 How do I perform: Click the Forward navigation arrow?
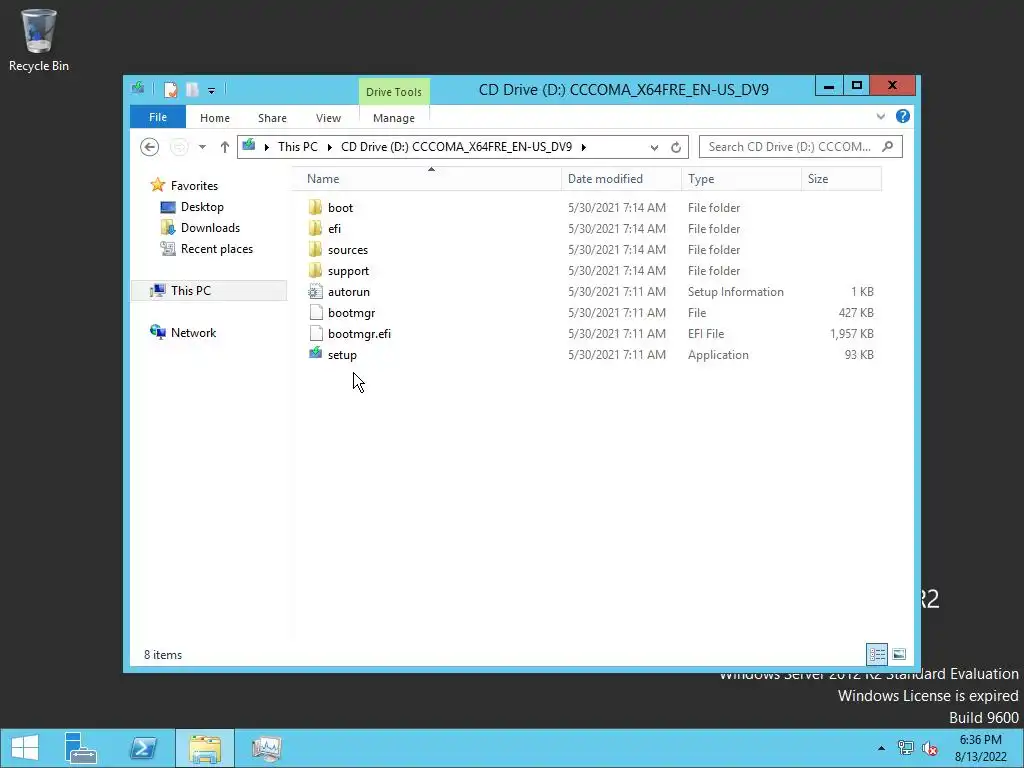tap(179, 147)
